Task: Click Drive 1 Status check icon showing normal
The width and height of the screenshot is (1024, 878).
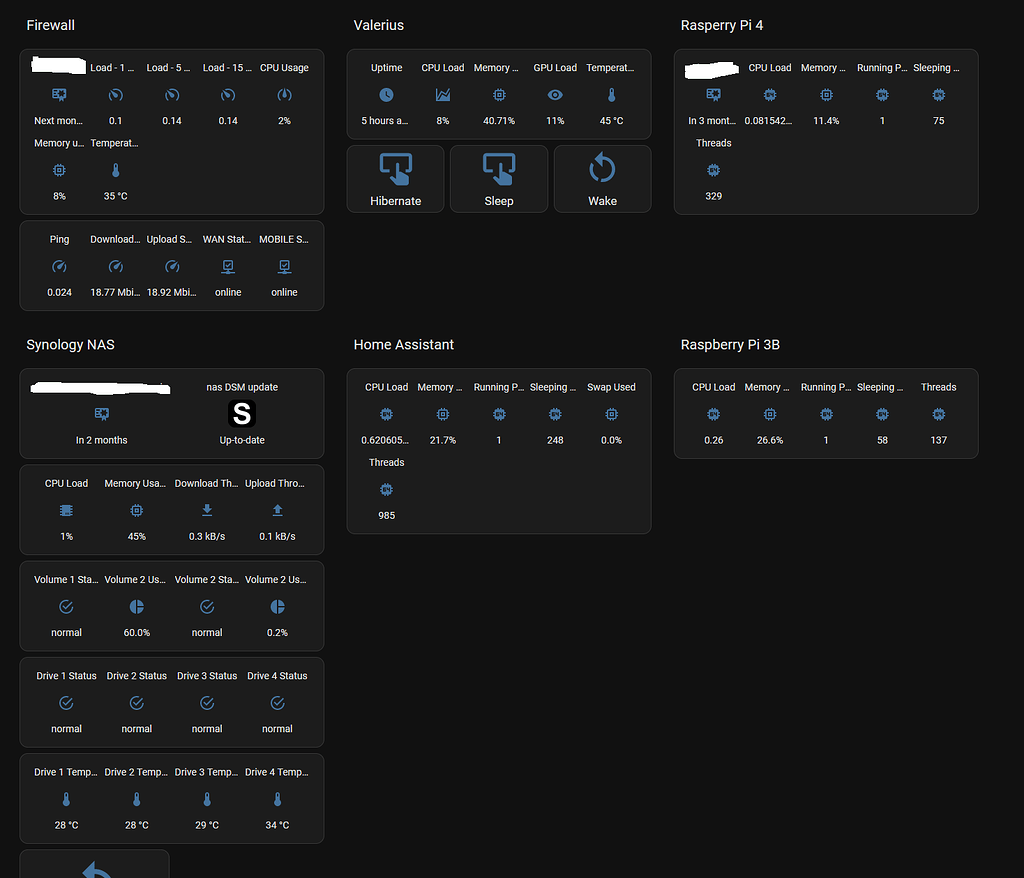Action: [66, 702]
